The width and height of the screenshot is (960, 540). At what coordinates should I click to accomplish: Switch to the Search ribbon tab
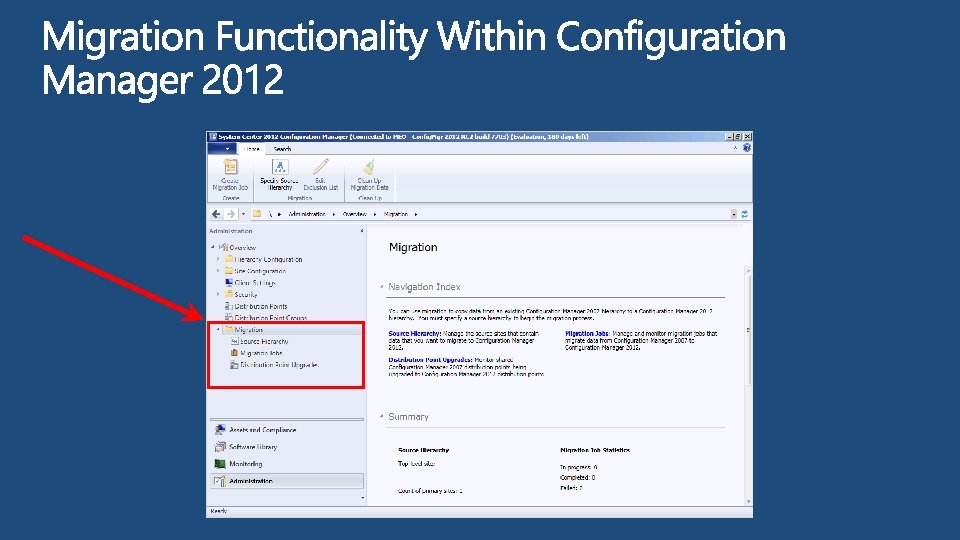[x=282, y=149]
